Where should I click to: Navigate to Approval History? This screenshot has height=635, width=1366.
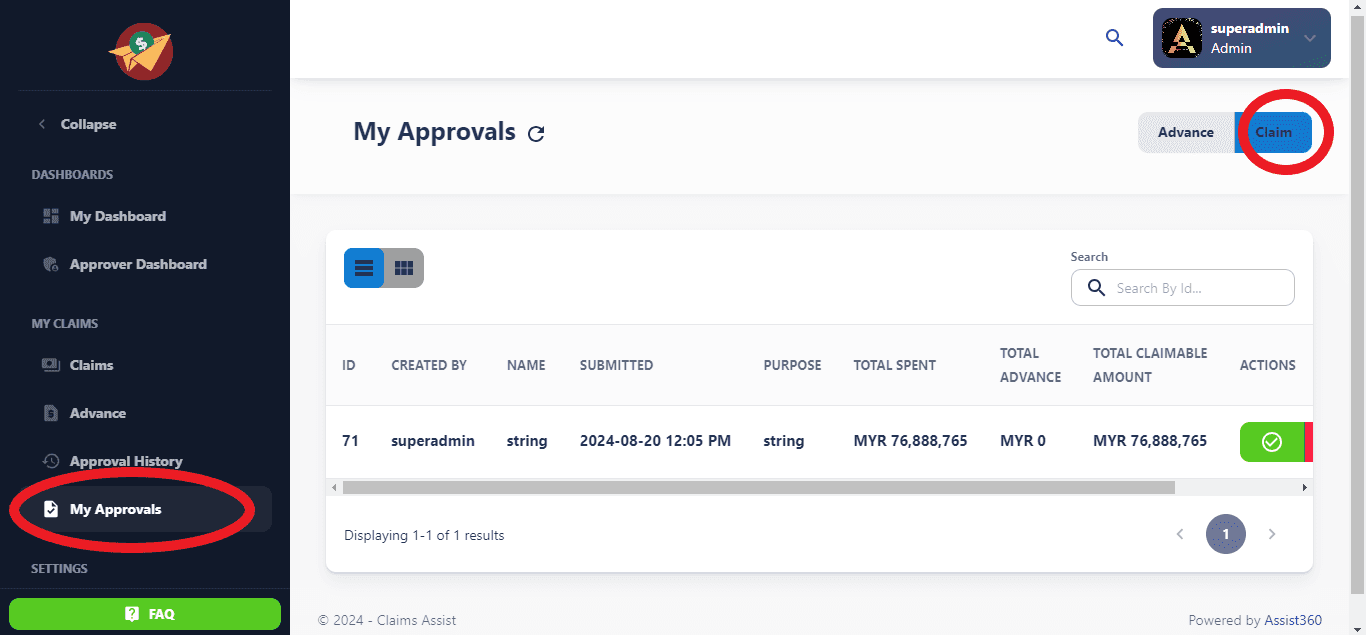point(125,461)
